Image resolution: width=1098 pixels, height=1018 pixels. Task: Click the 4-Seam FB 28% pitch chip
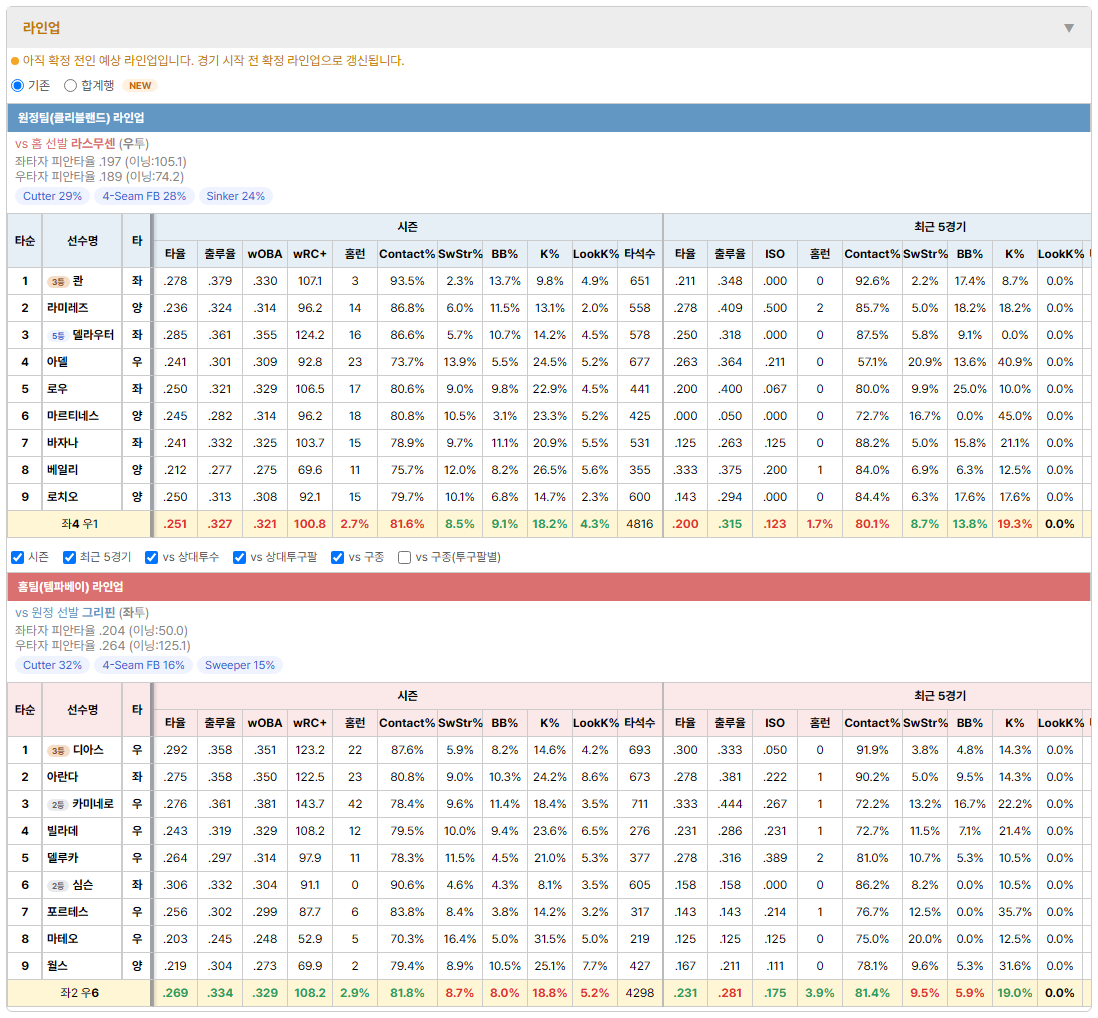(x=144, y=196)
